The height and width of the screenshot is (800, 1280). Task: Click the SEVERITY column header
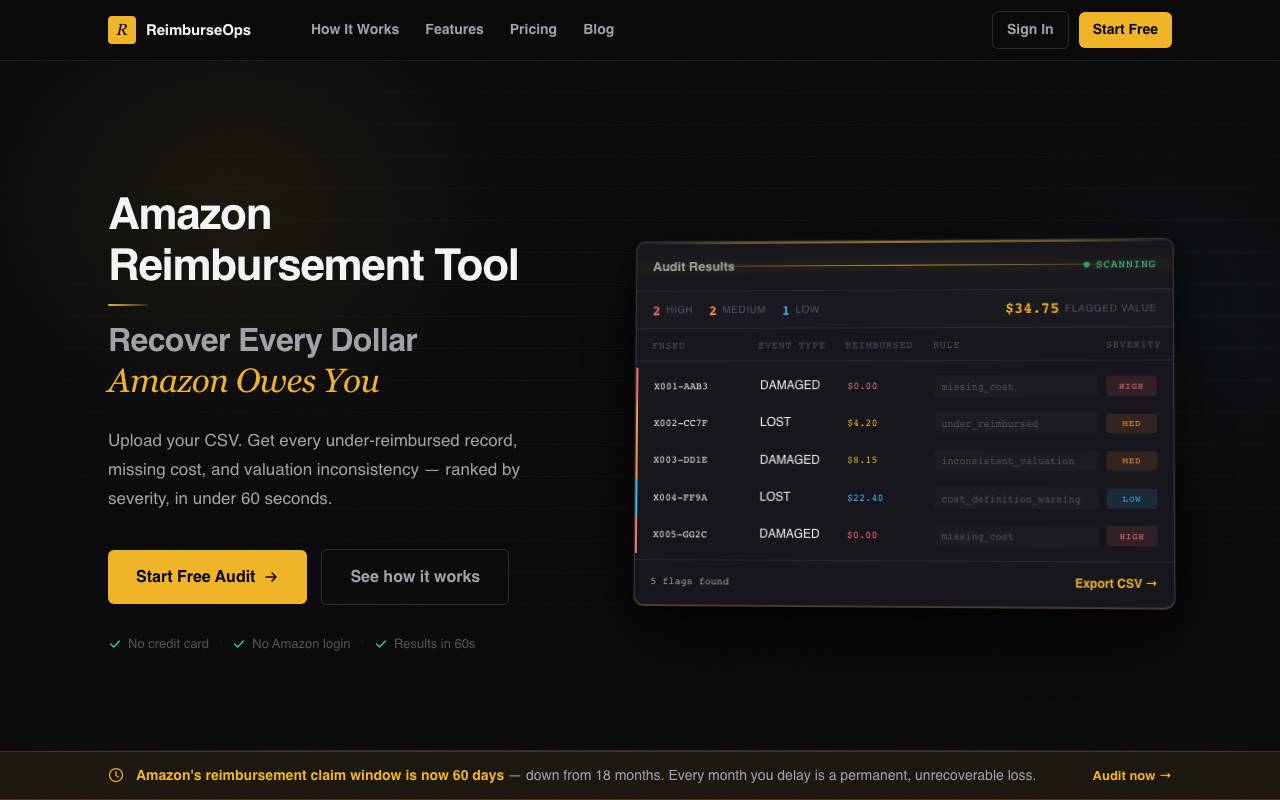[1133, 345]
